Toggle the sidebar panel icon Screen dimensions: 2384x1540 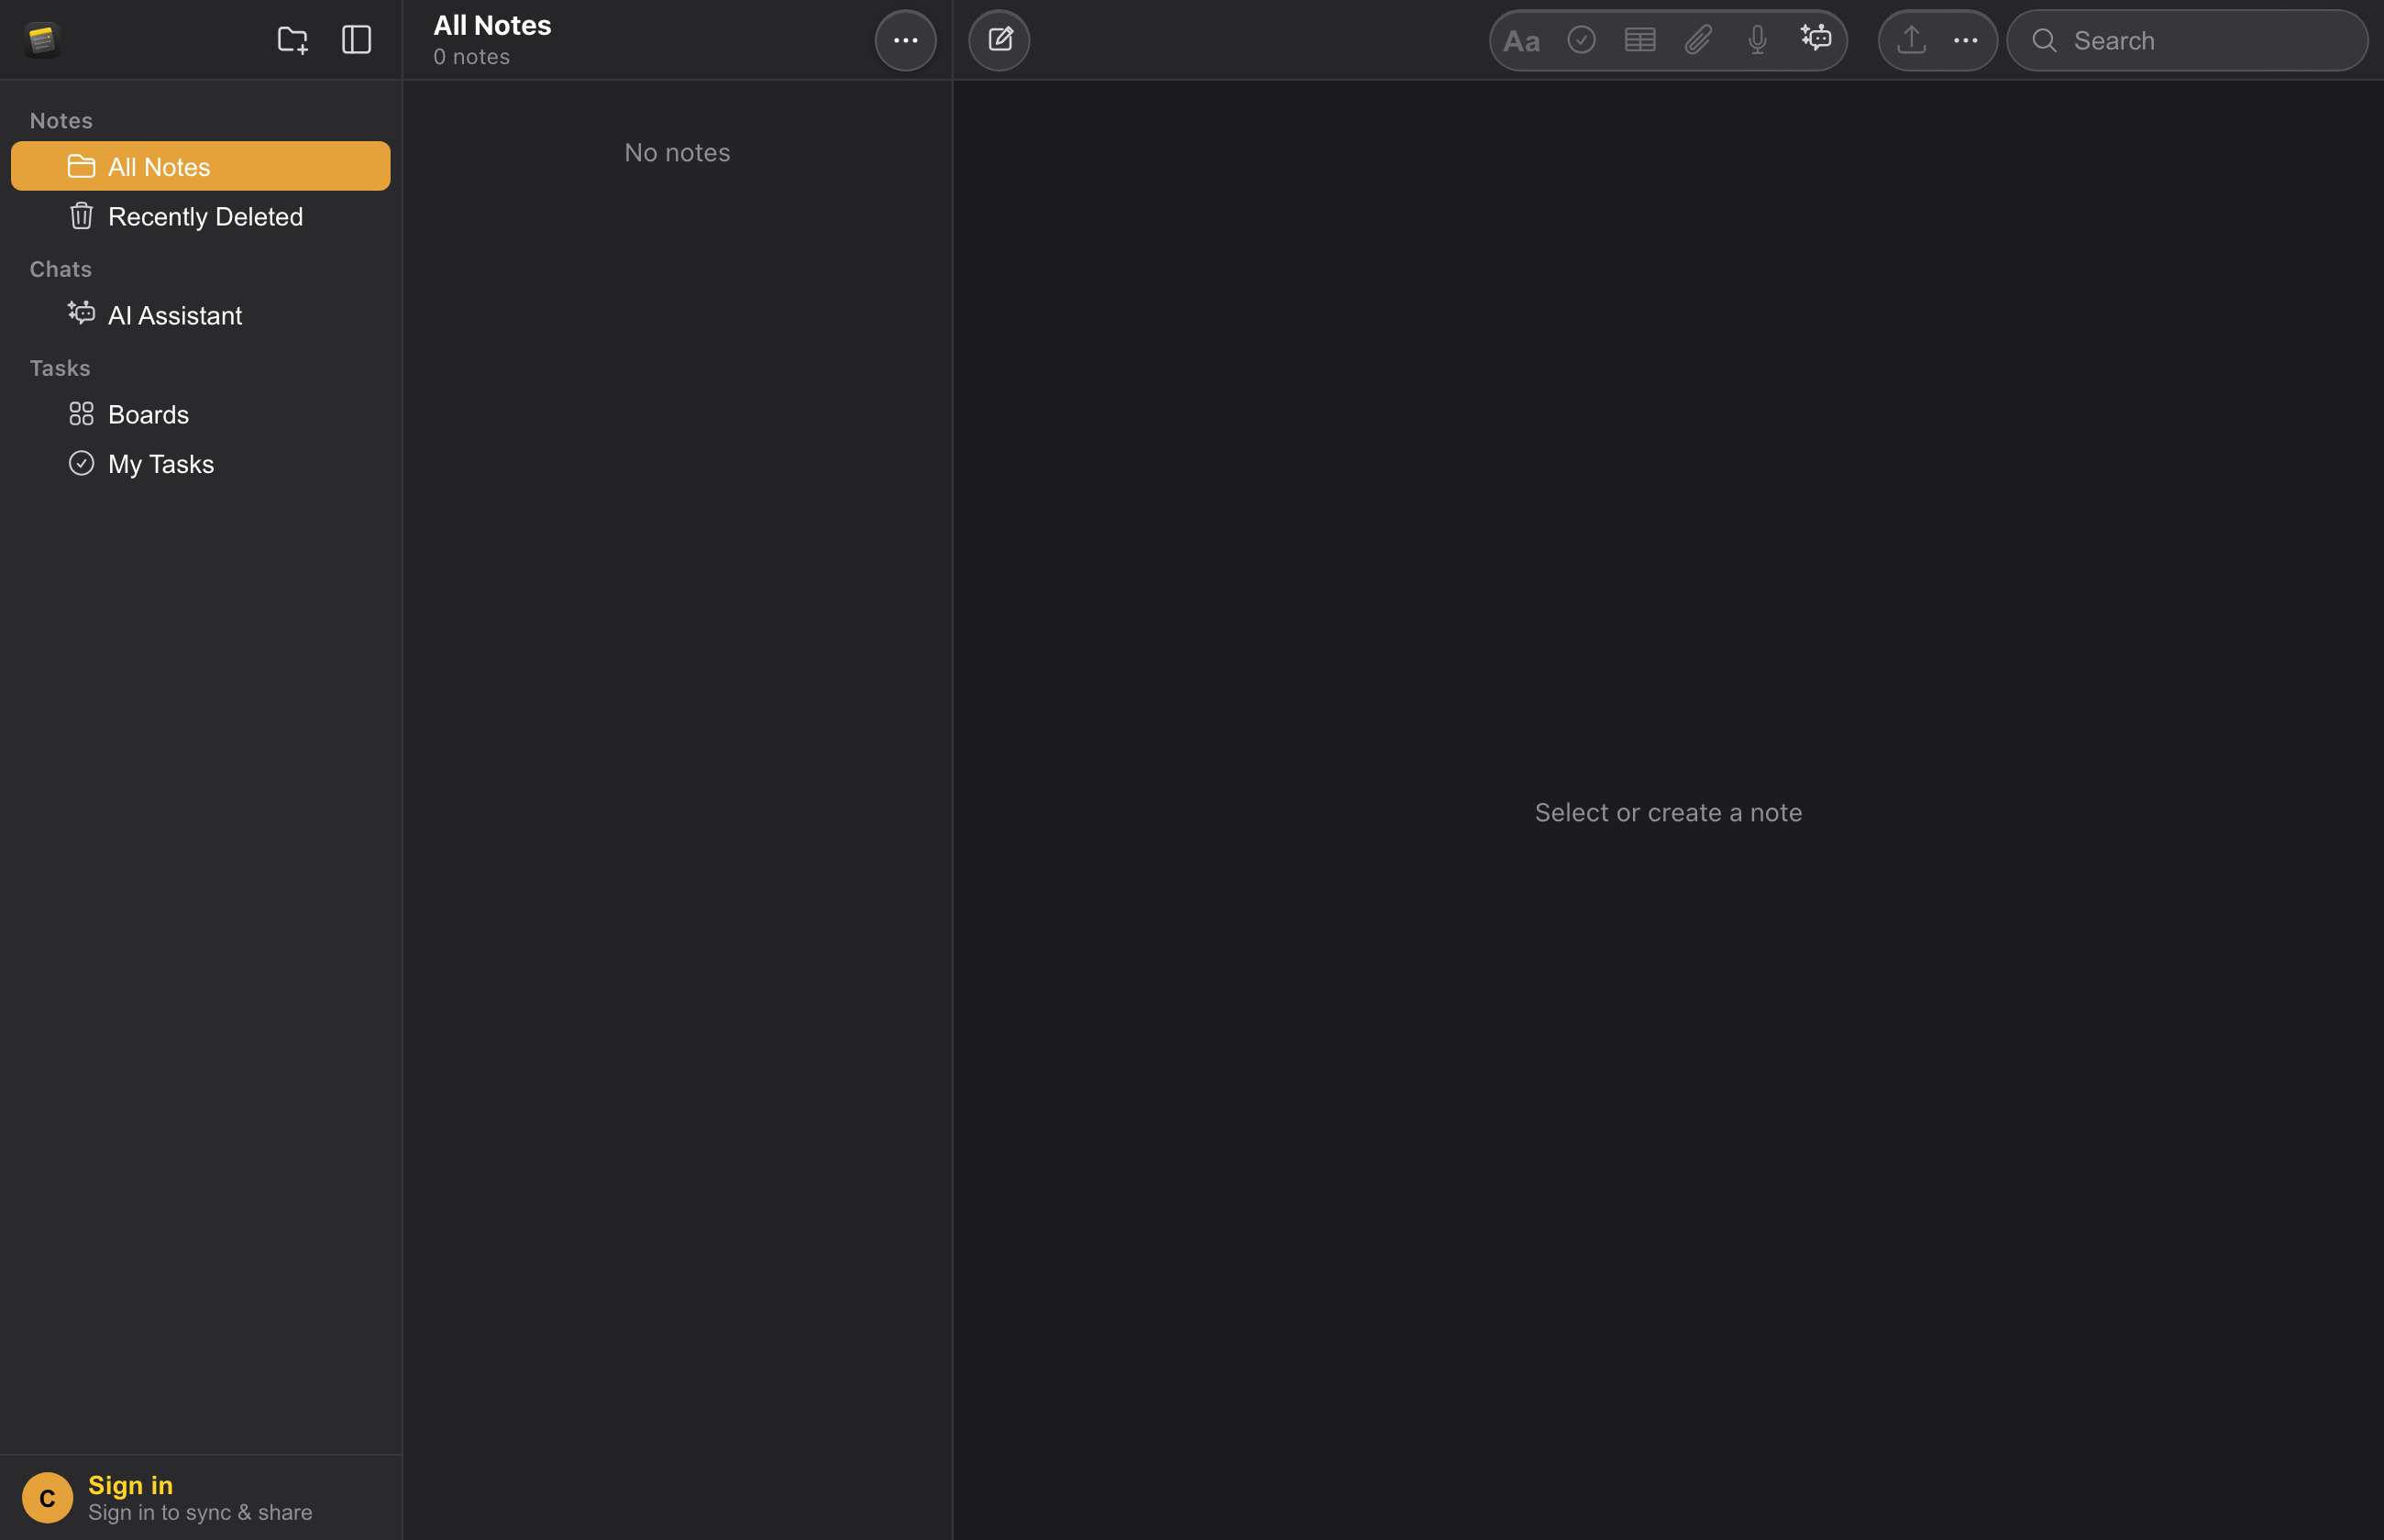coord(356,40)
